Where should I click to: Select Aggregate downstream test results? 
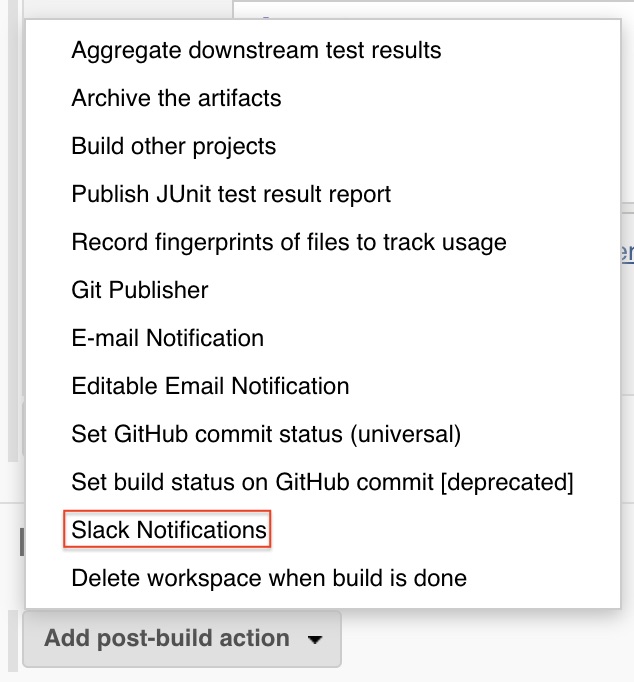pyautogui.click(x=256, y=50)
